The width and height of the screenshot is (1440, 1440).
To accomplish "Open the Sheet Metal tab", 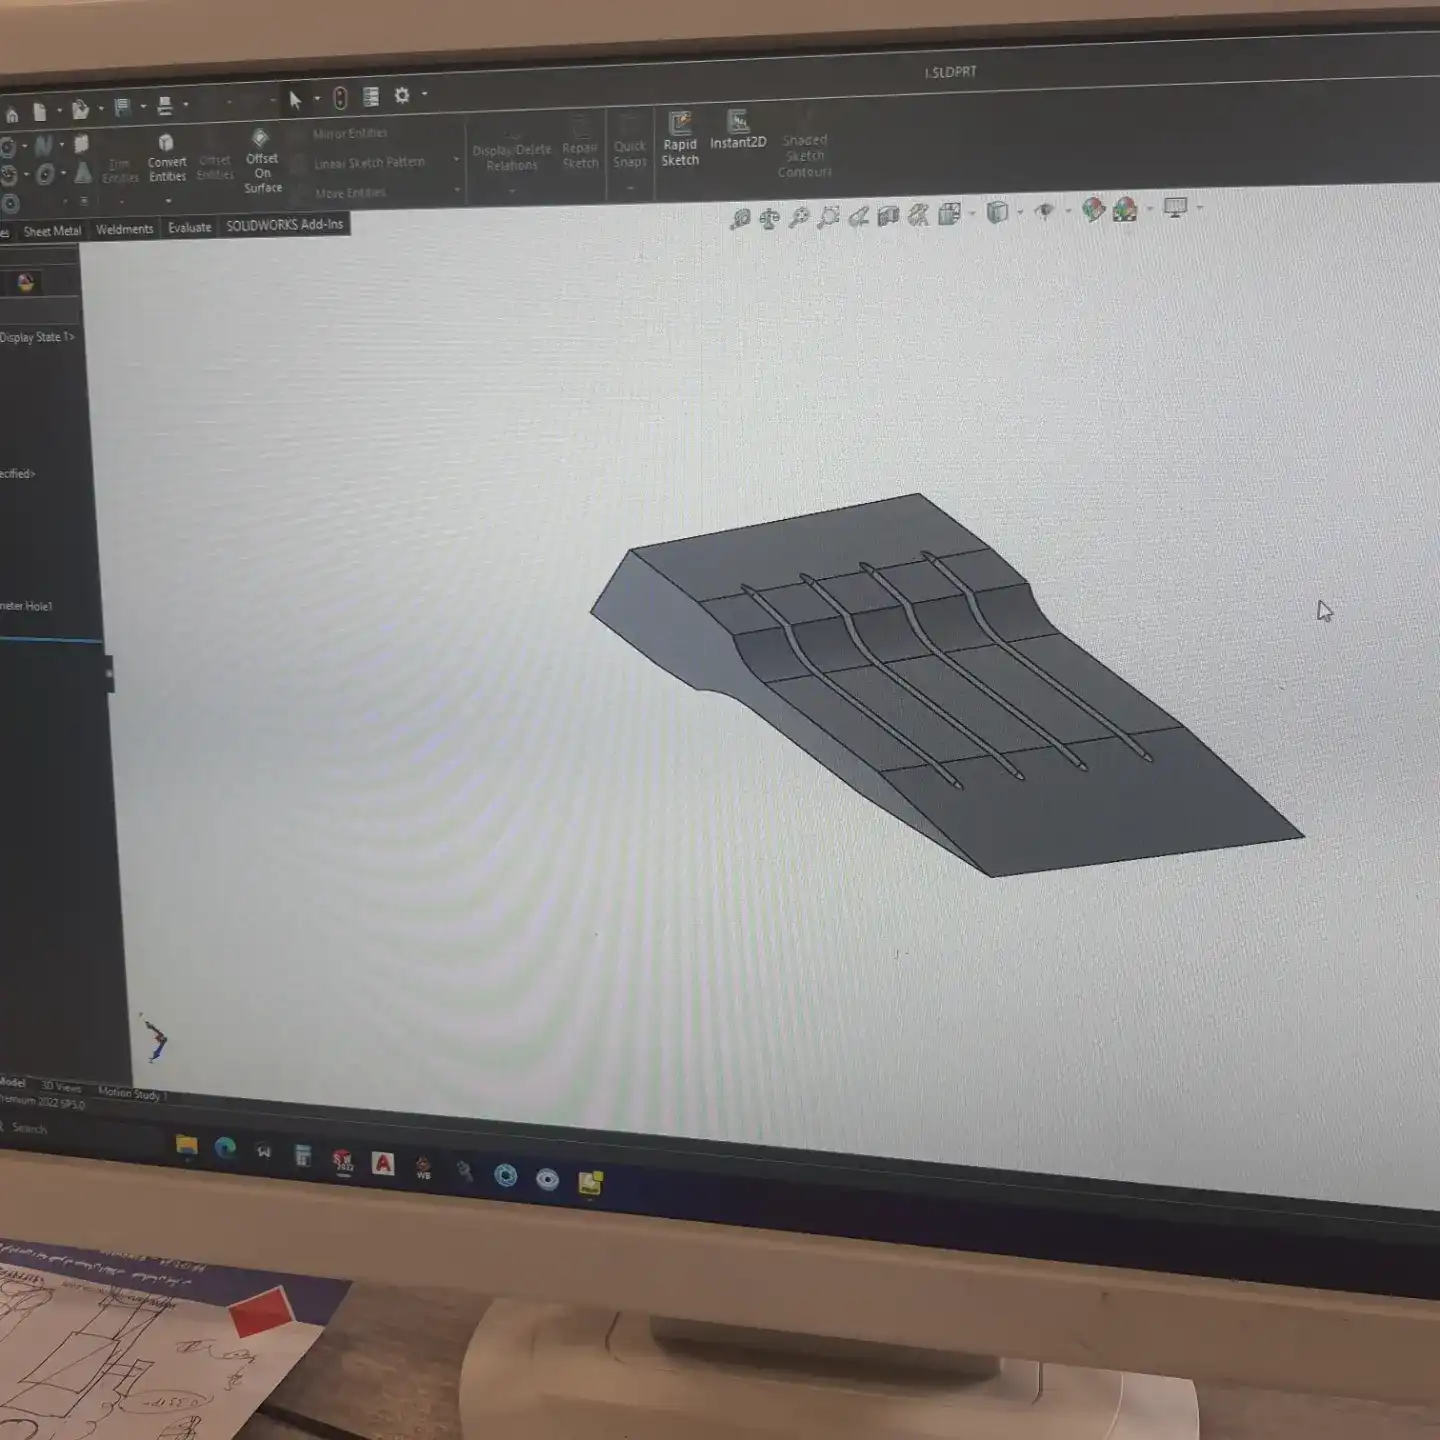I will tap(52, 231).
